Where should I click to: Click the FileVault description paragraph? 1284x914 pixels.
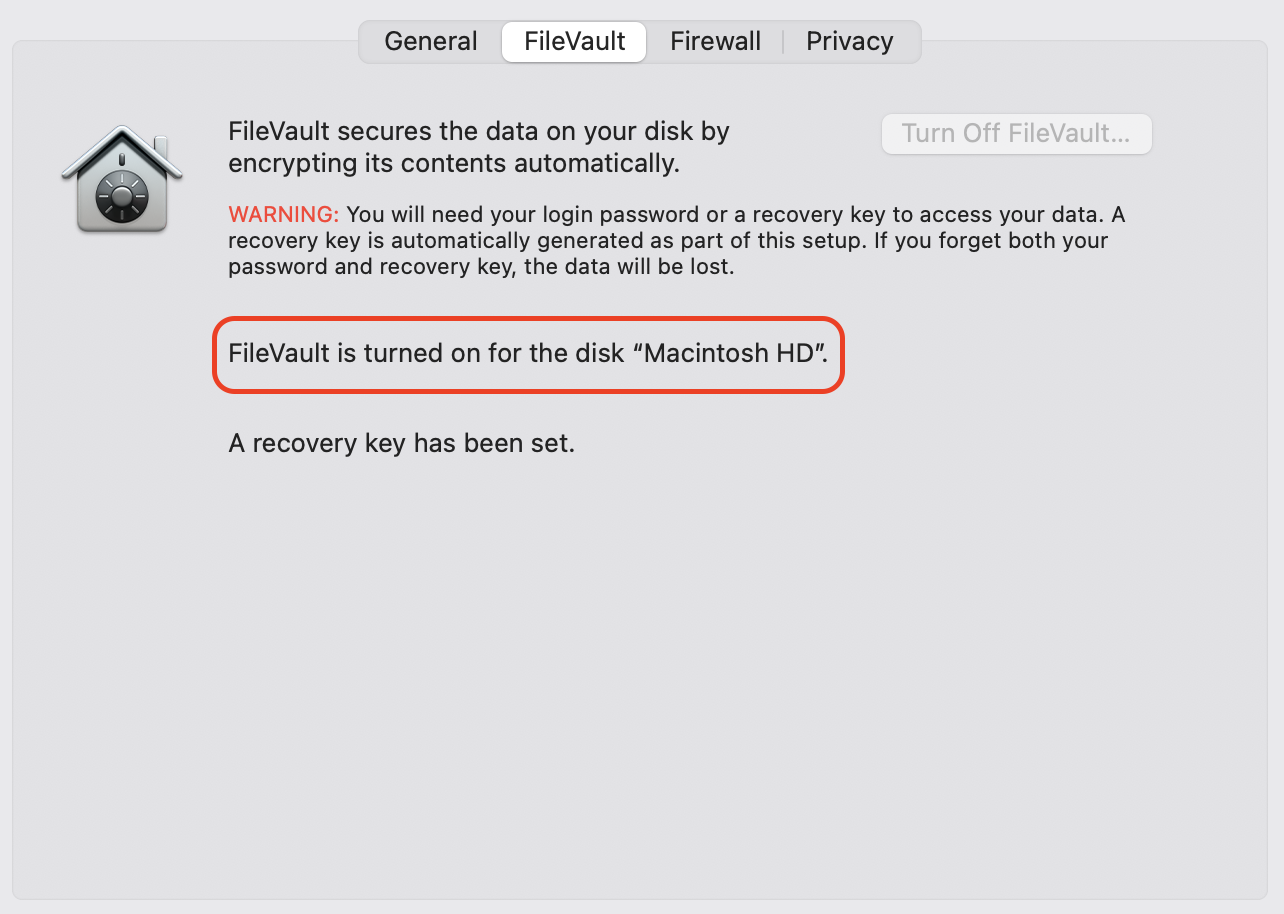pyautogui.click(x=479, y=146)
